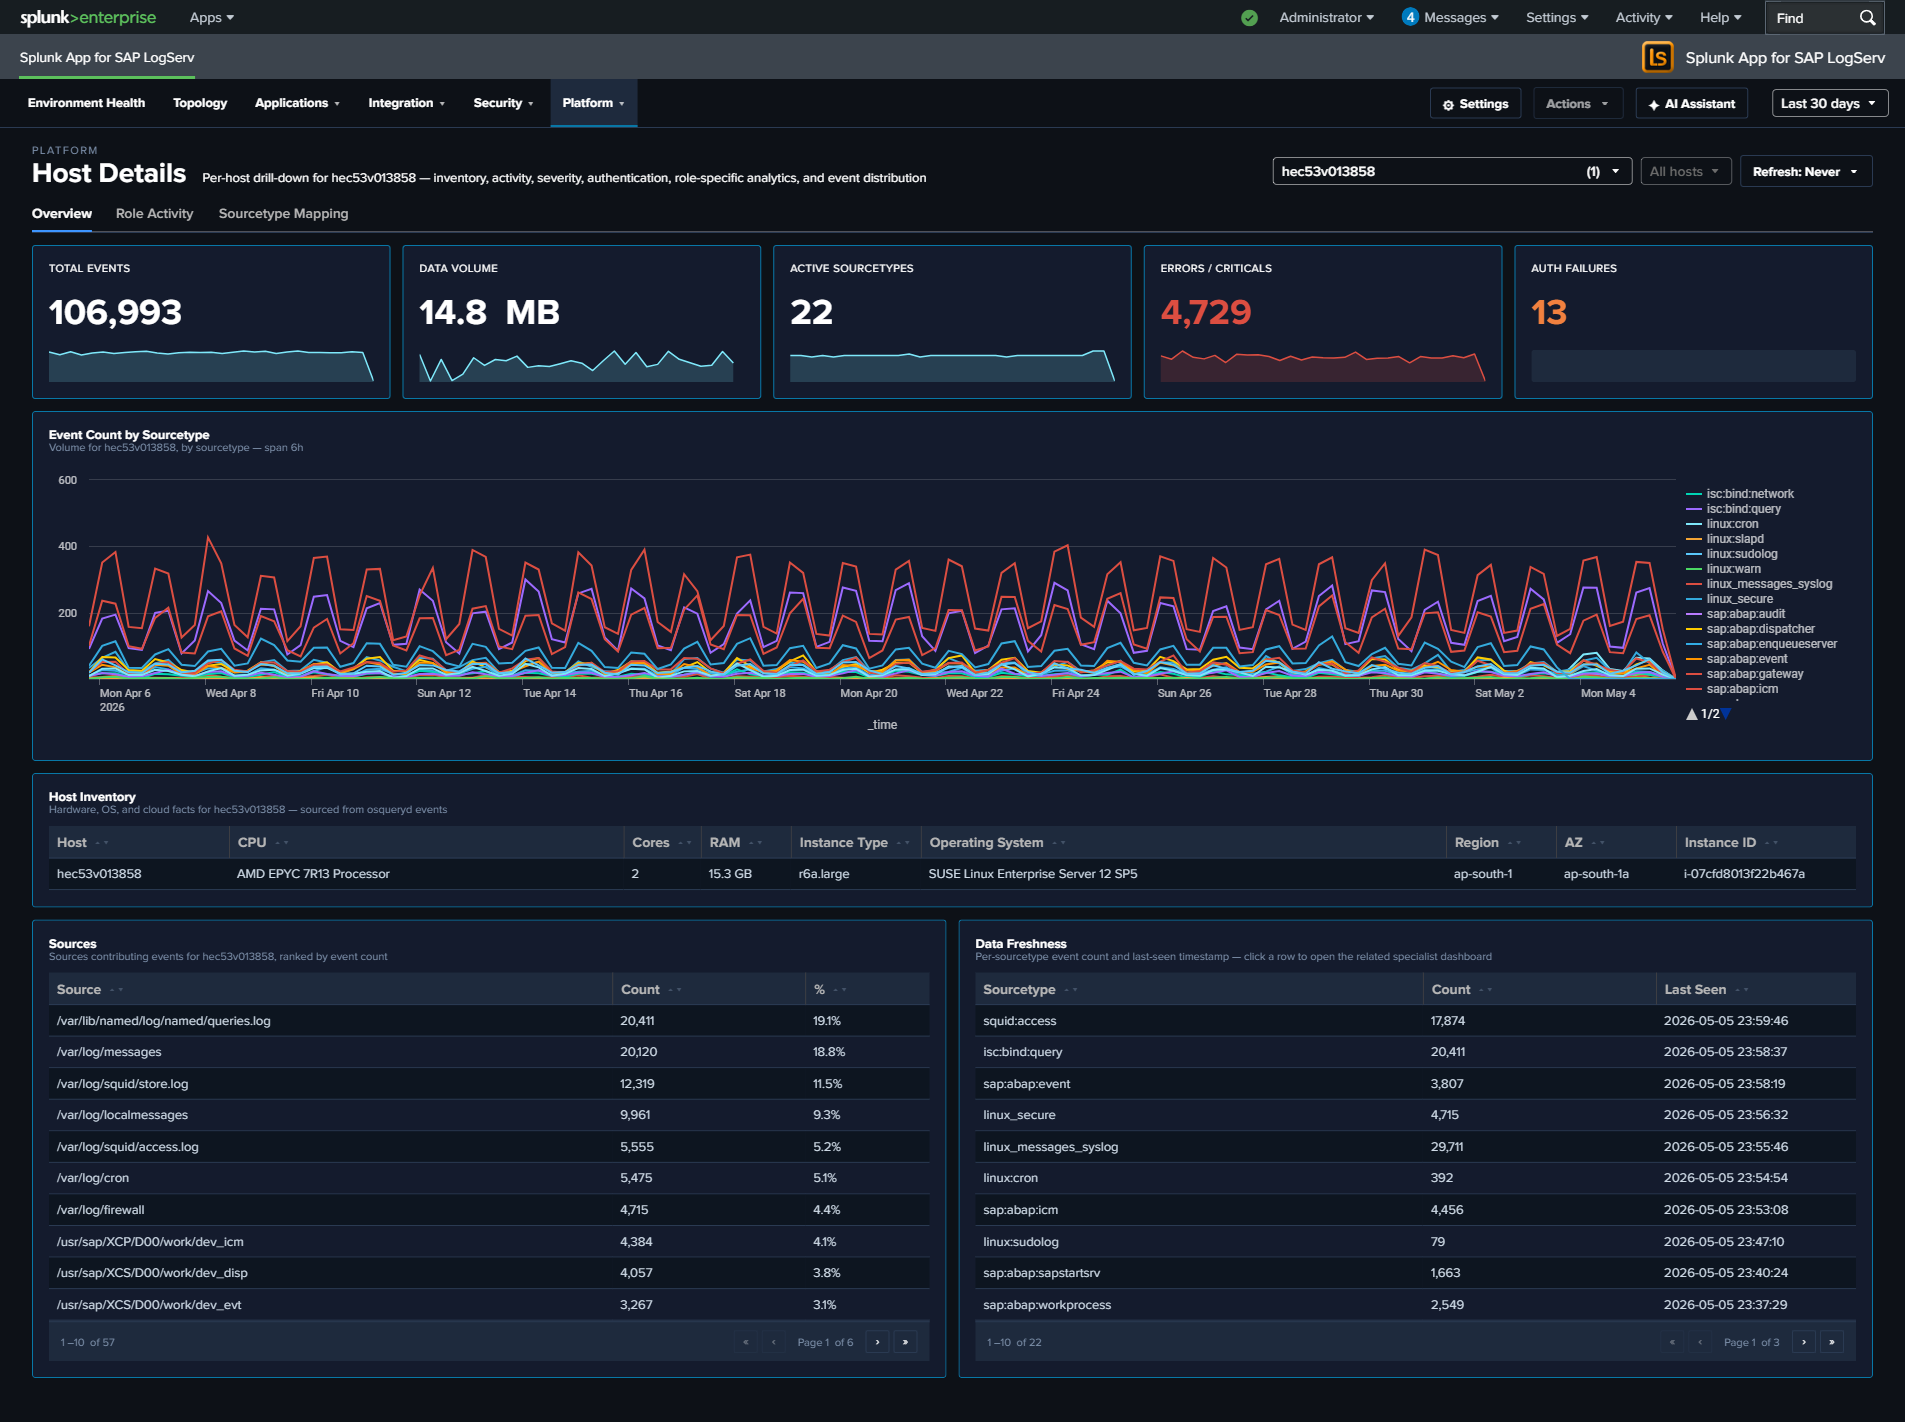Click the green health status check icon
The image size is (1905, 1422).
coord(1249,18)
